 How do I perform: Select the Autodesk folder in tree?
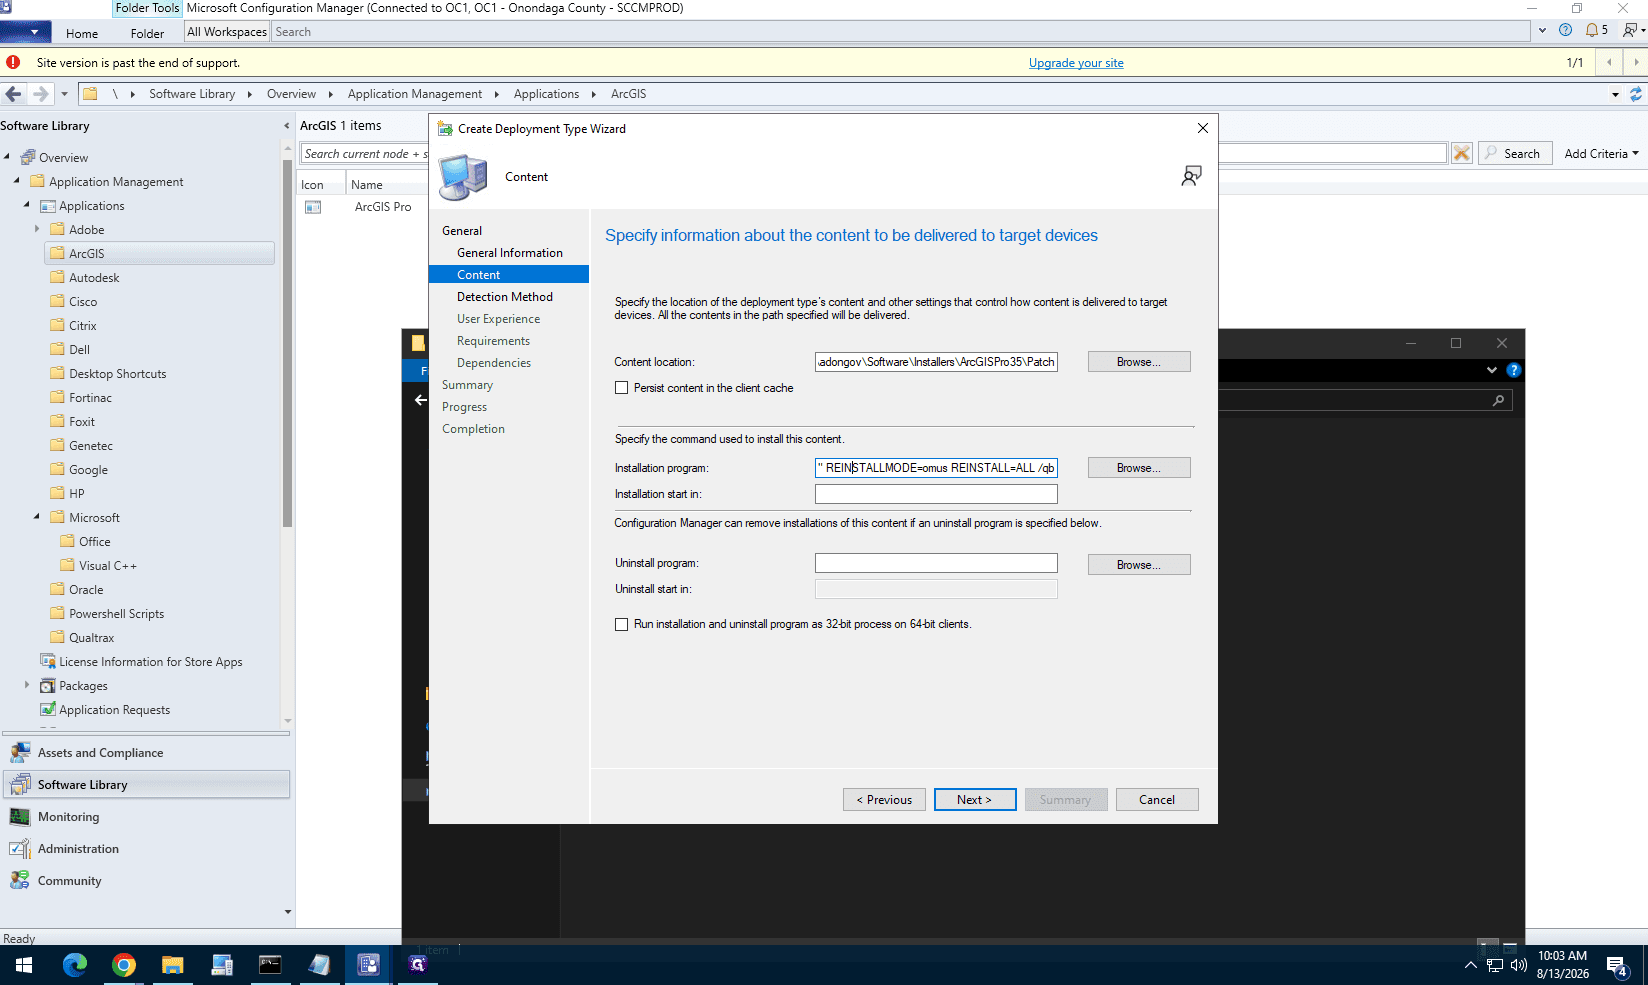[94, 277]
